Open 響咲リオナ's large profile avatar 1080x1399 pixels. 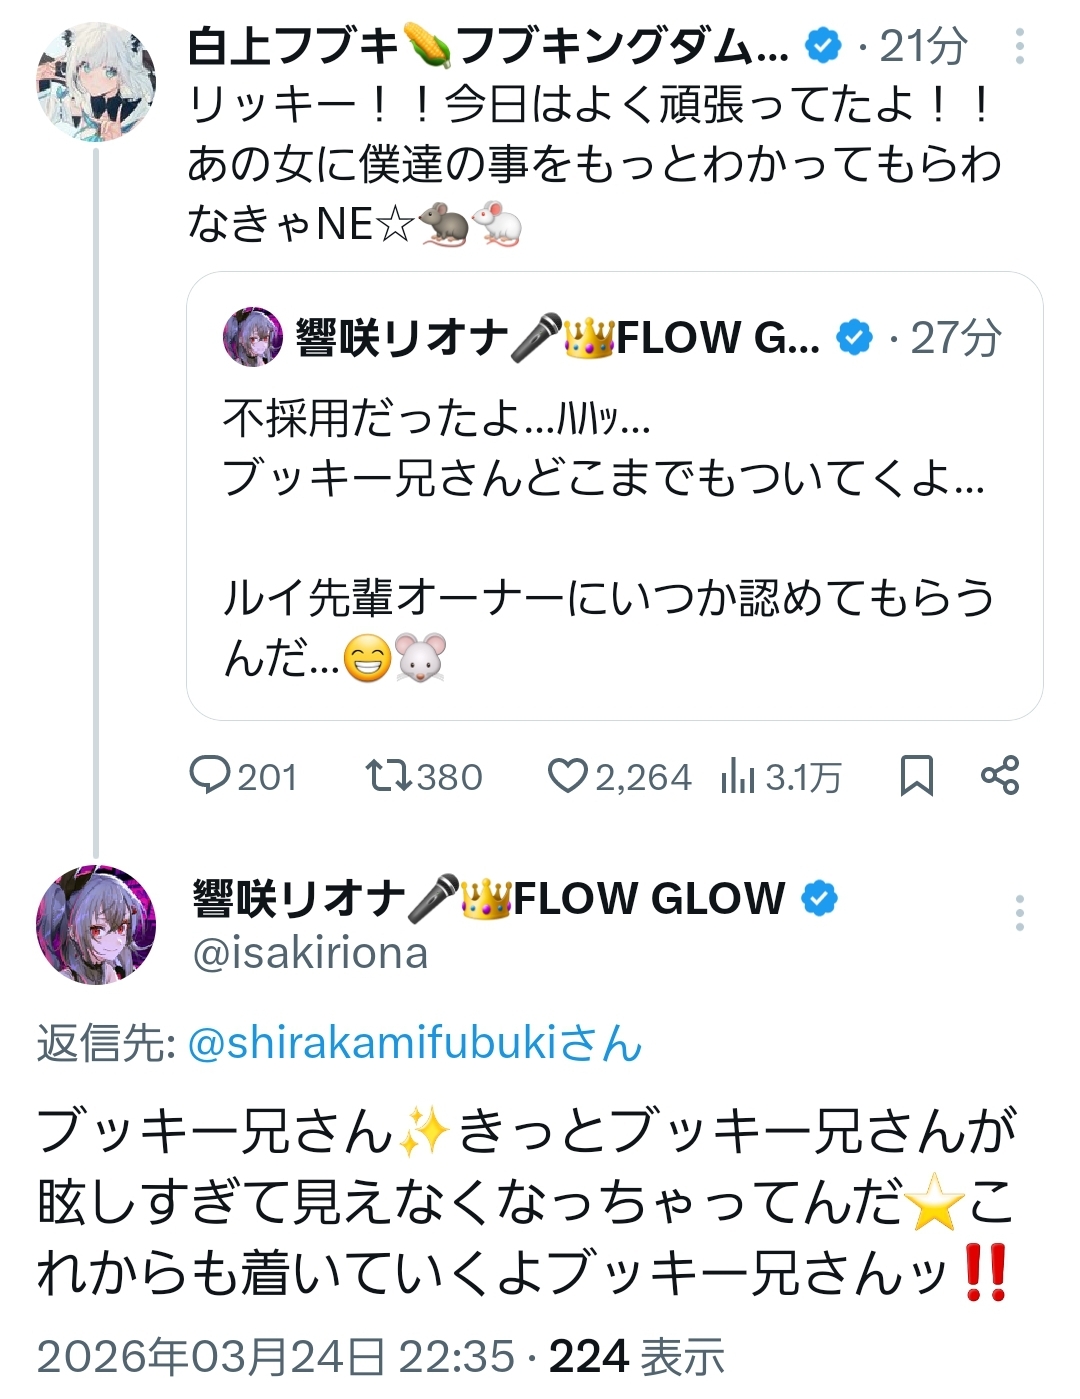click(x=96, y=924)
